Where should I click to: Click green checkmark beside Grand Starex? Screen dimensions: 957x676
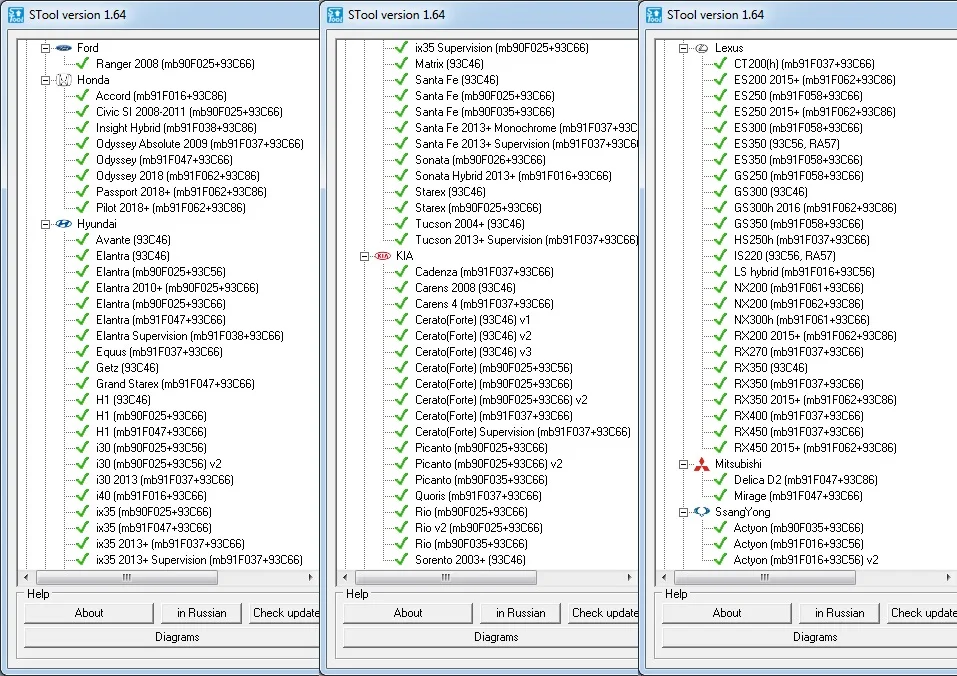coord(82,383)
